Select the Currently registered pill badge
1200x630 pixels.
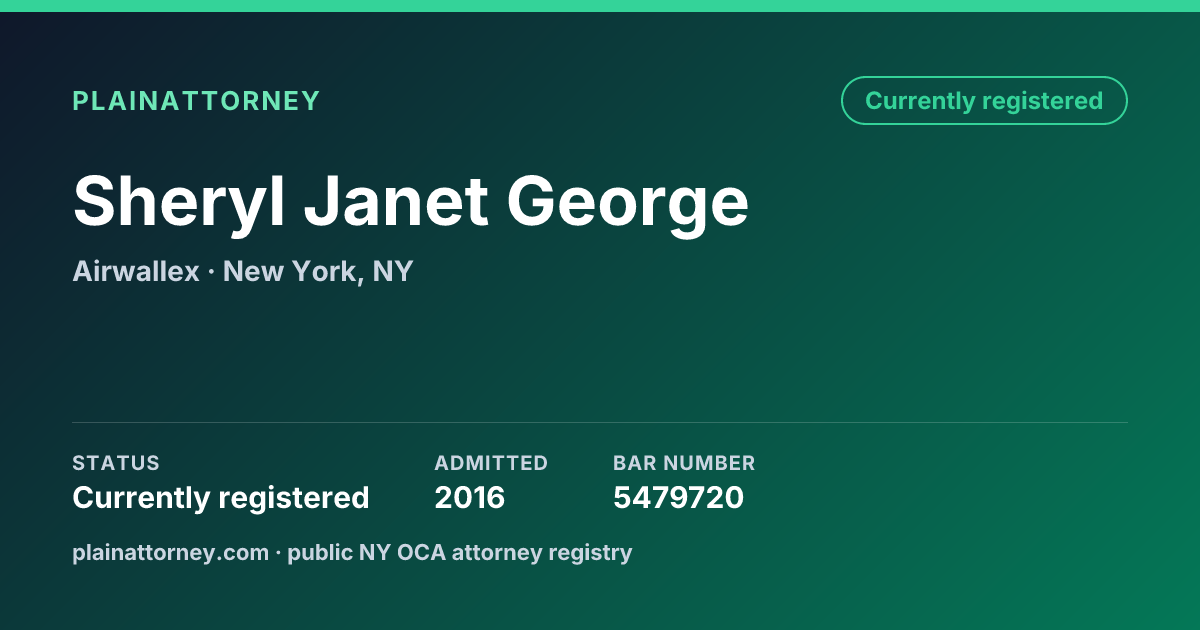(x=984, y=101)
